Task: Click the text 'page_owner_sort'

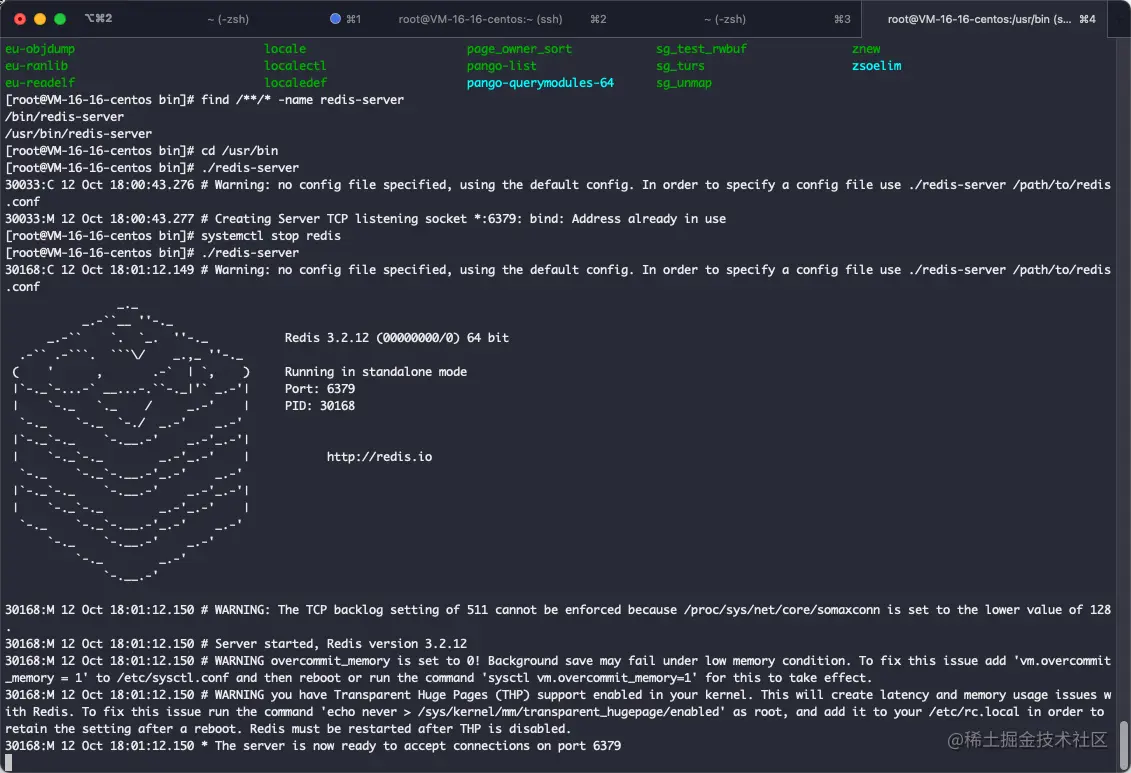Action: pyautogui.click(x=519, y=48)
